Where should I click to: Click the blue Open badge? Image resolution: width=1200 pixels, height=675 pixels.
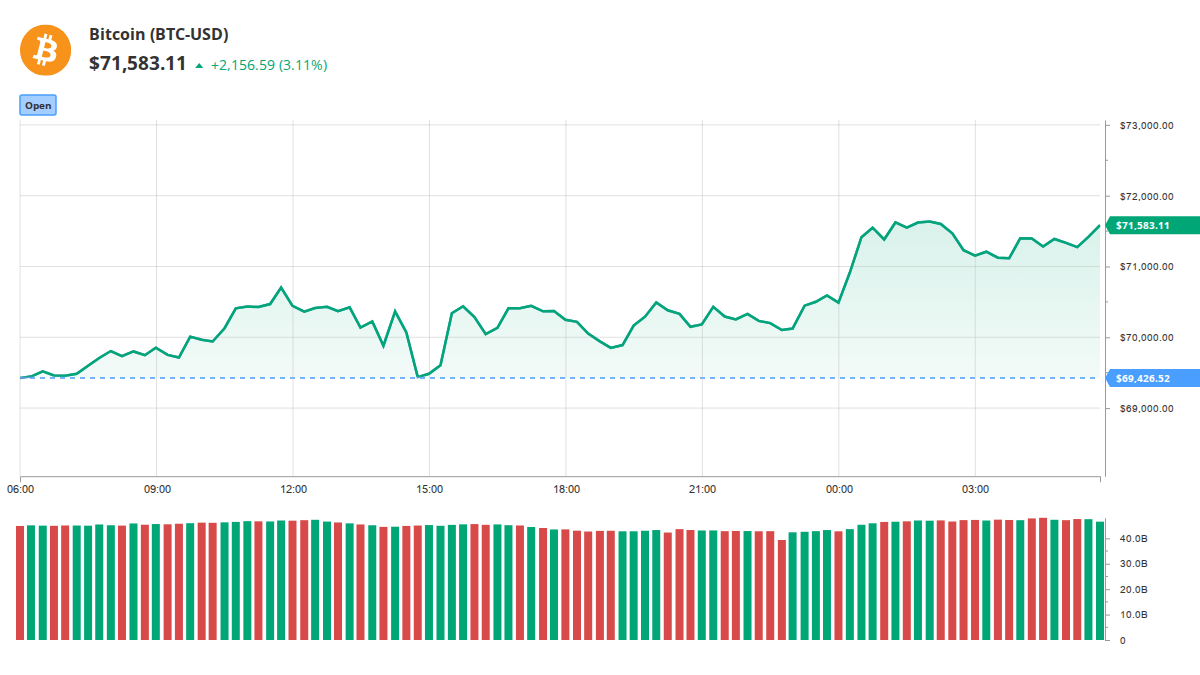point(38,105)
